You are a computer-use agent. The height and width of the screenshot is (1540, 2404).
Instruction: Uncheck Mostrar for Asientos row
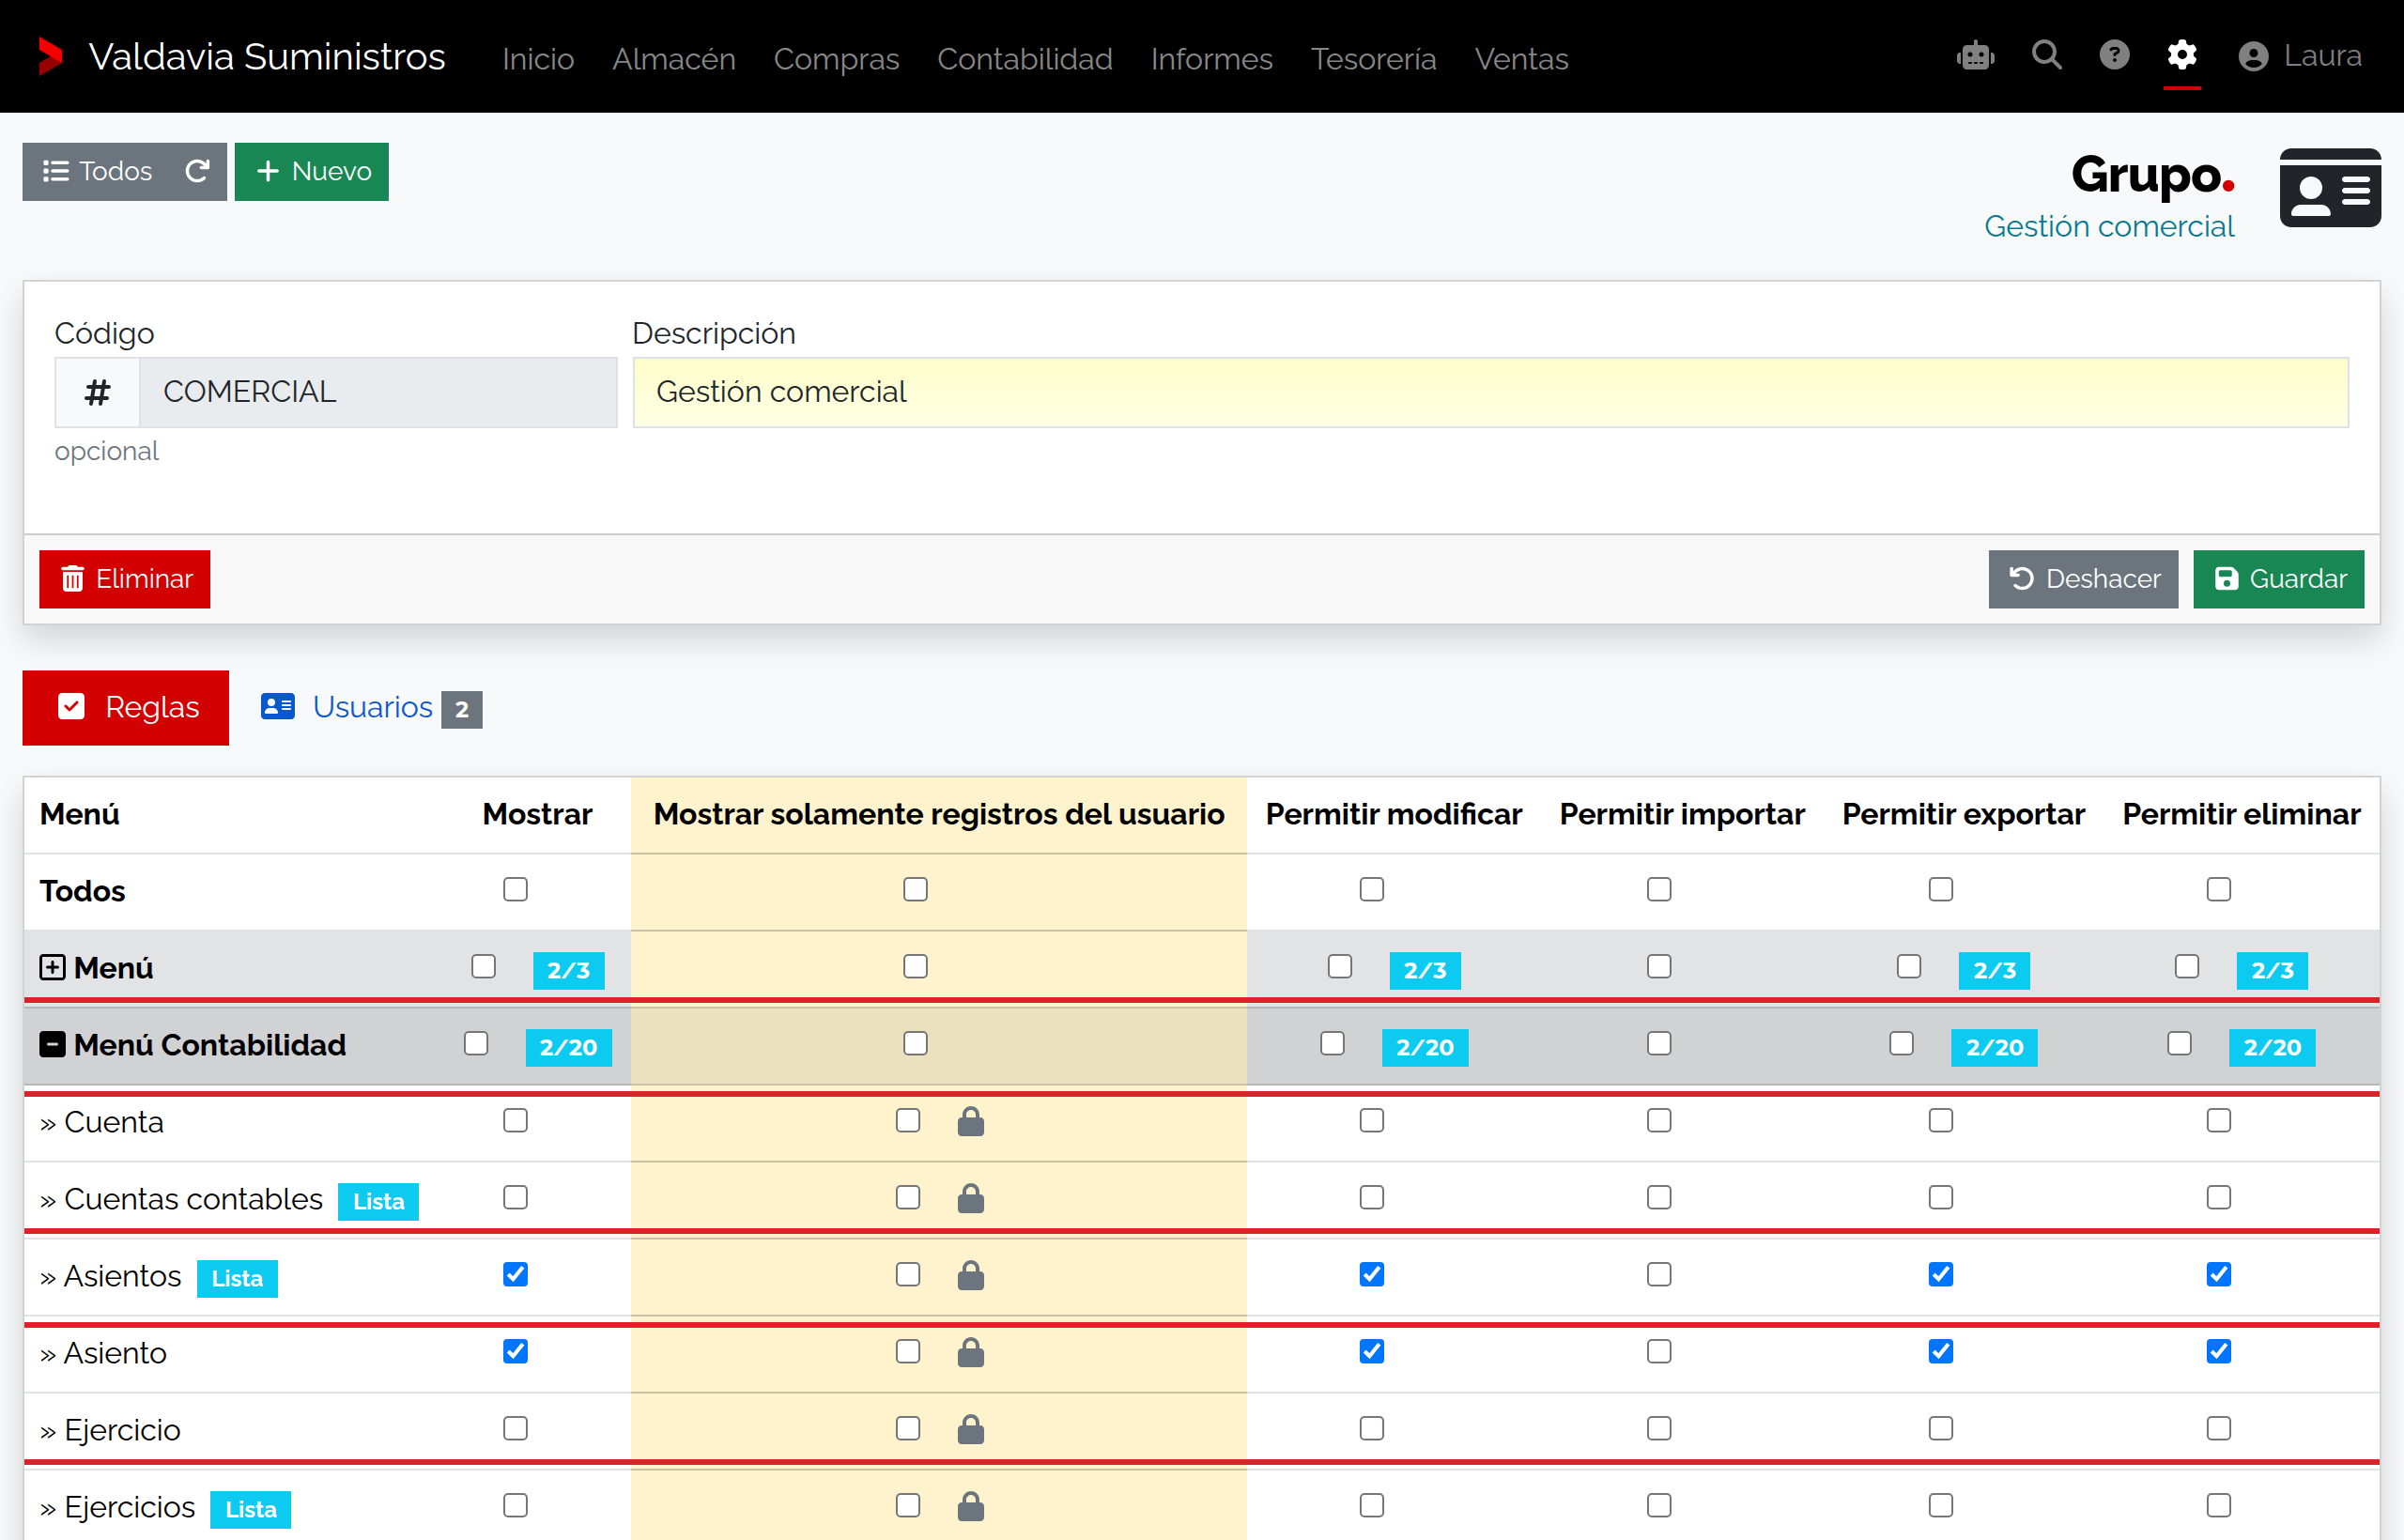click(x=515, y=1274)
